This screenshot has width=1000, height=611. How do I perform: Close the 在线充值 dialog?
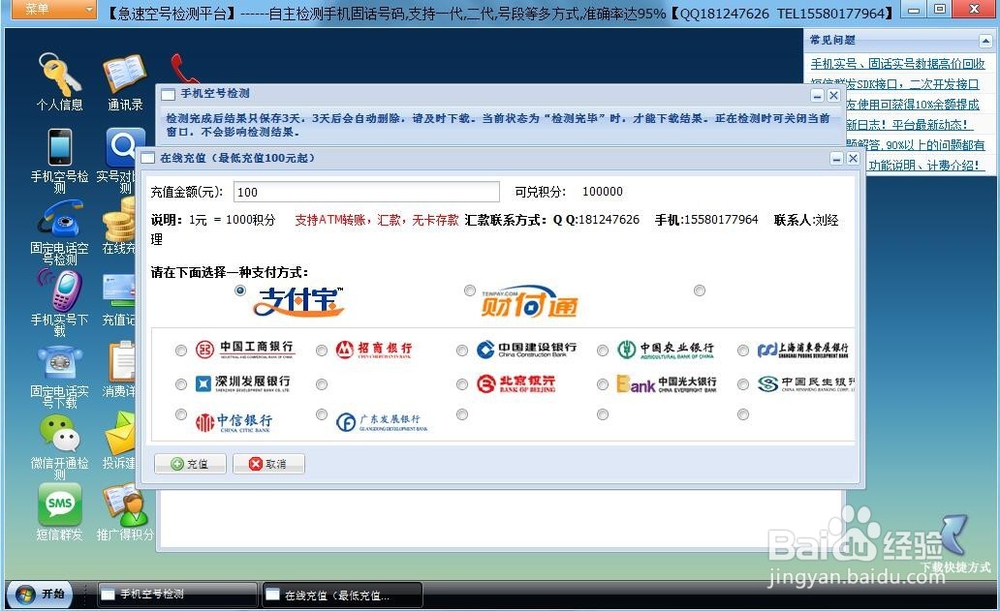[x=853, y=158]
